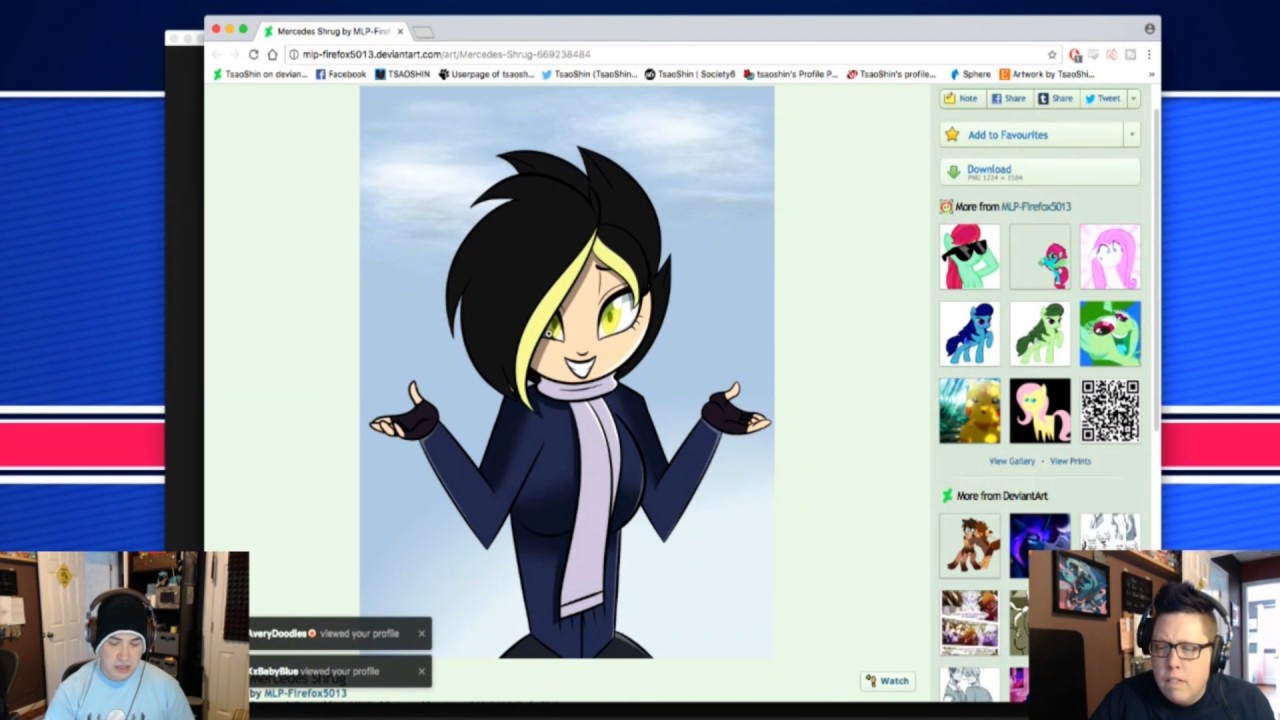Open the brown pony thumbnail under More from DeviantArt
Viewport: 1280px width, 720px height.
pos(970,545)
